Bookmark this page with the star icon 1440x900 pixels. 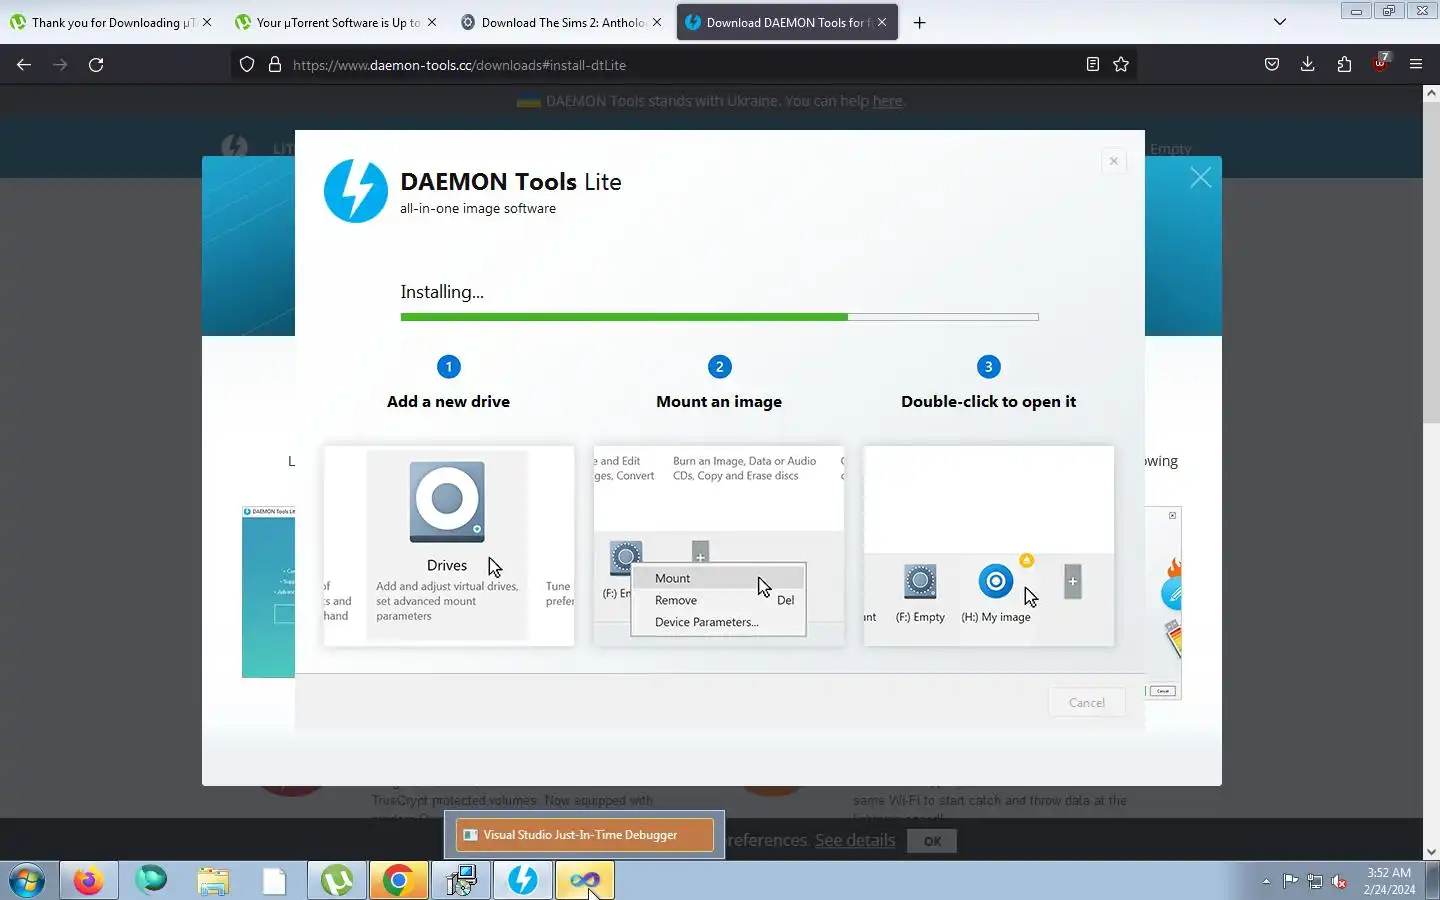[x=1121, y=64]
